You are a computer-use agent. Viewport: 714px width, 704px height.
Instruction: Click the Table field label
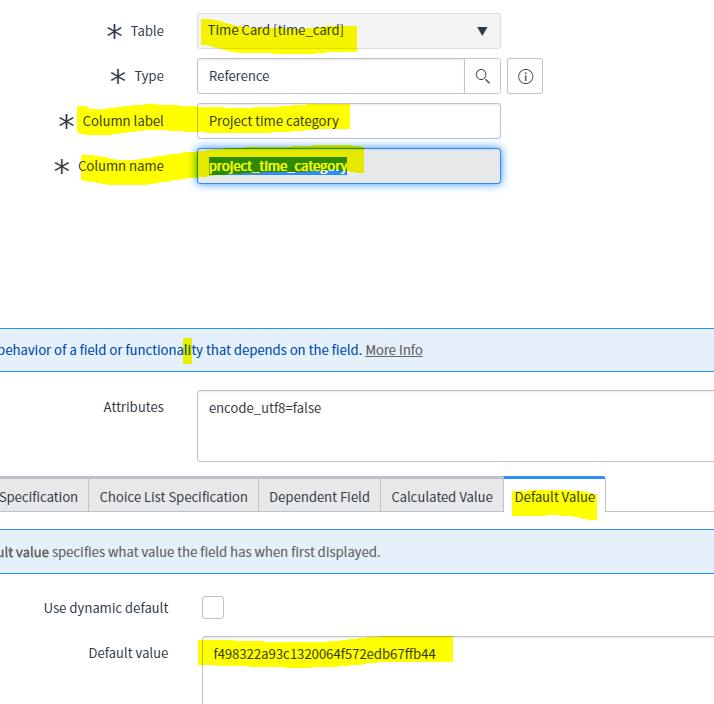(147, 31)
